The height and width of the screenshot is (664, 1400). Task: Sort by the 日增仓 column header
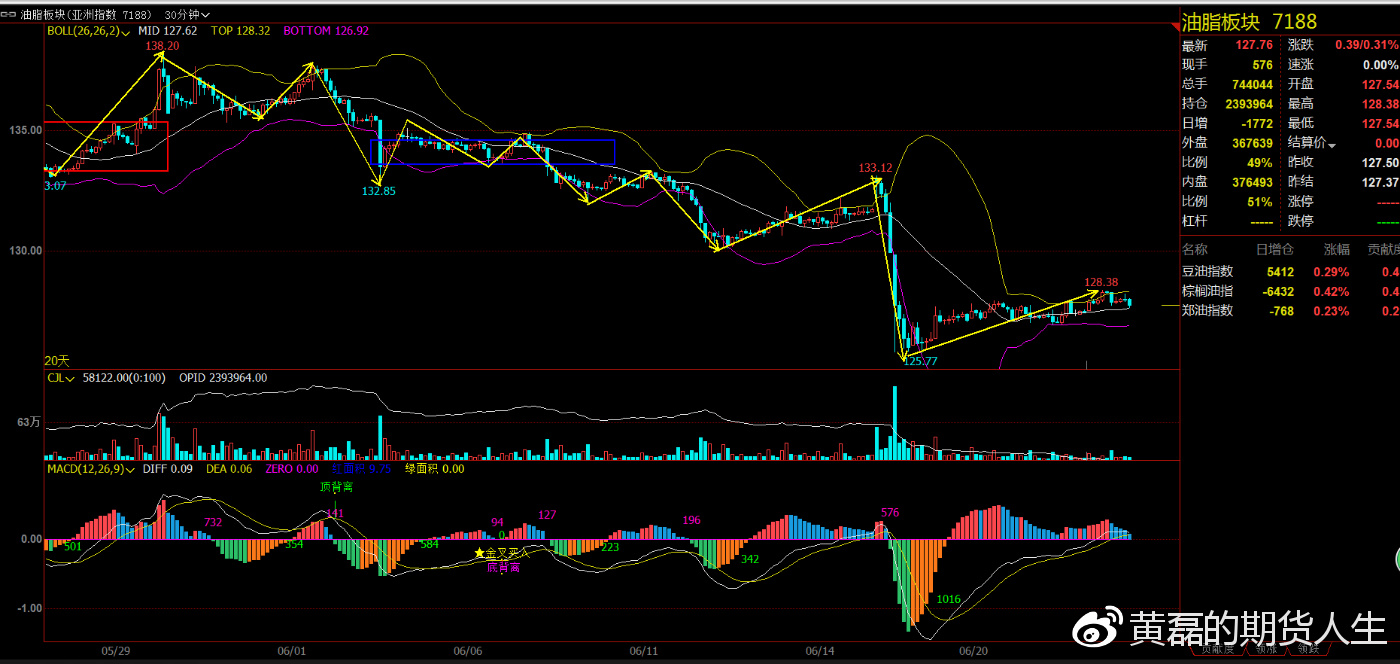pyautogui.click(x=1274, y=248)
